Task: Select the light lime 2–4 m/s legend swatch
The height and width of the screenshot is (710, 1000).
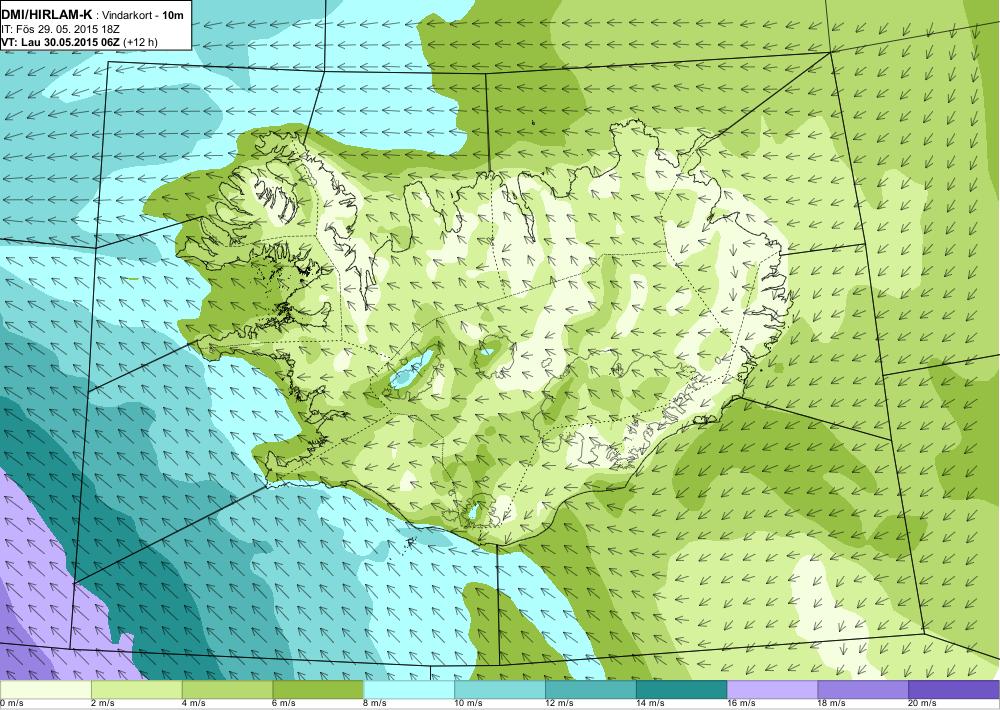Action: pyautogui.click(x=136, y=690)
